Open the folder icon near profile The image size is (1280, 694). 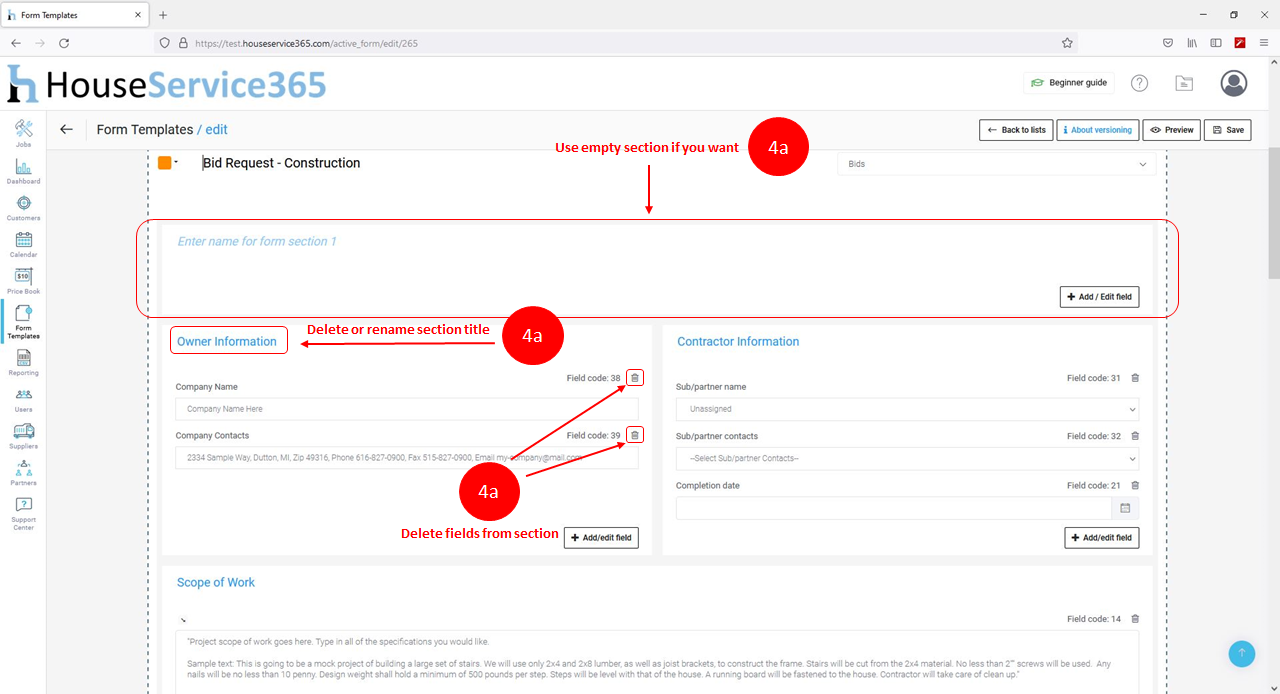[1184, 83]
